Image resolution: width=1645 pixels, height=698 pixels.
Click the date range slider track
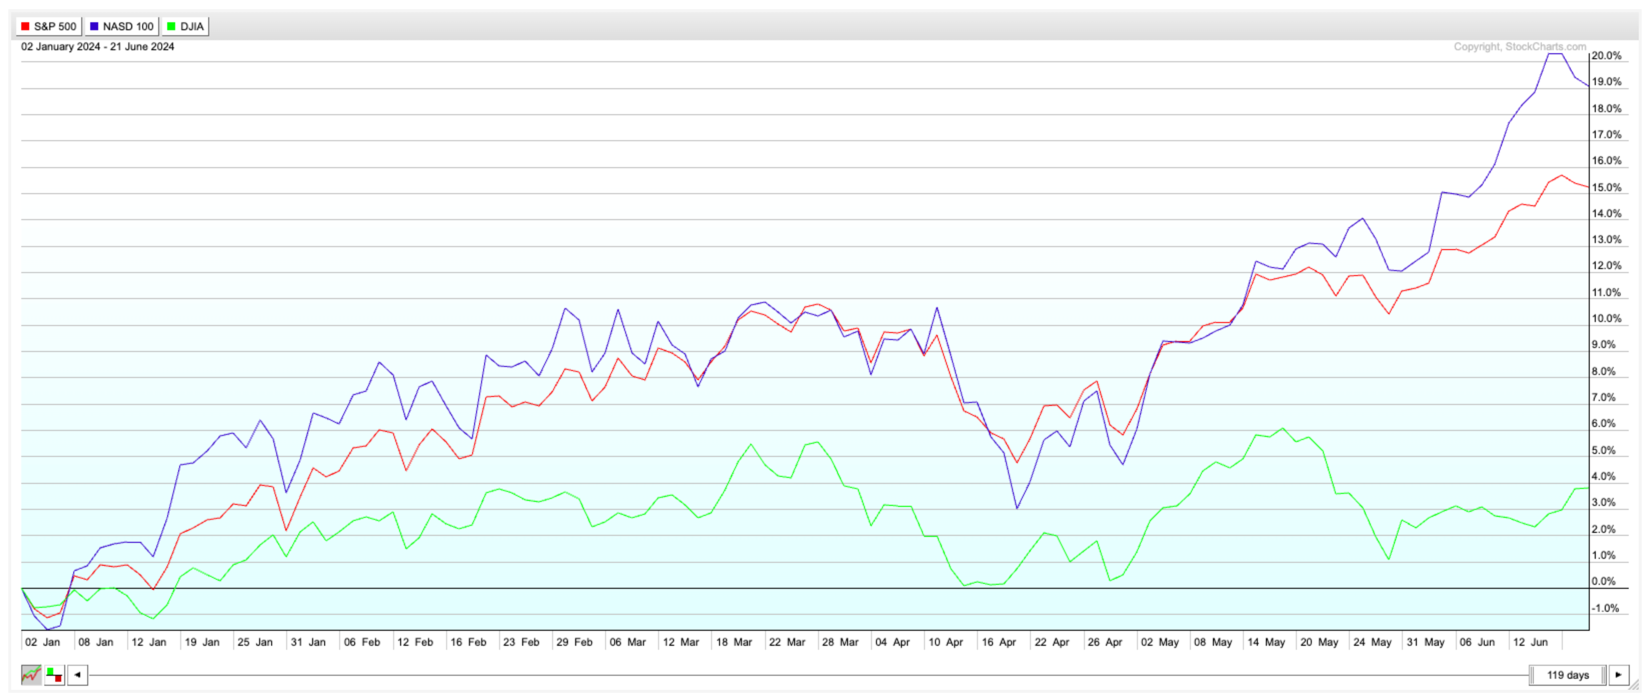(x=808, y=675)
